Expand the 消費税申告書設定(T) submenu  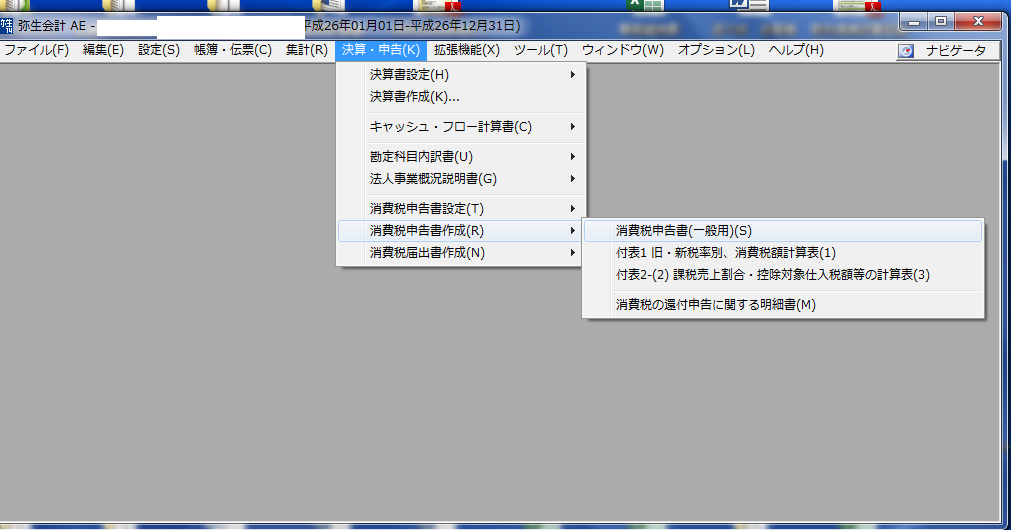pos(427,209)
